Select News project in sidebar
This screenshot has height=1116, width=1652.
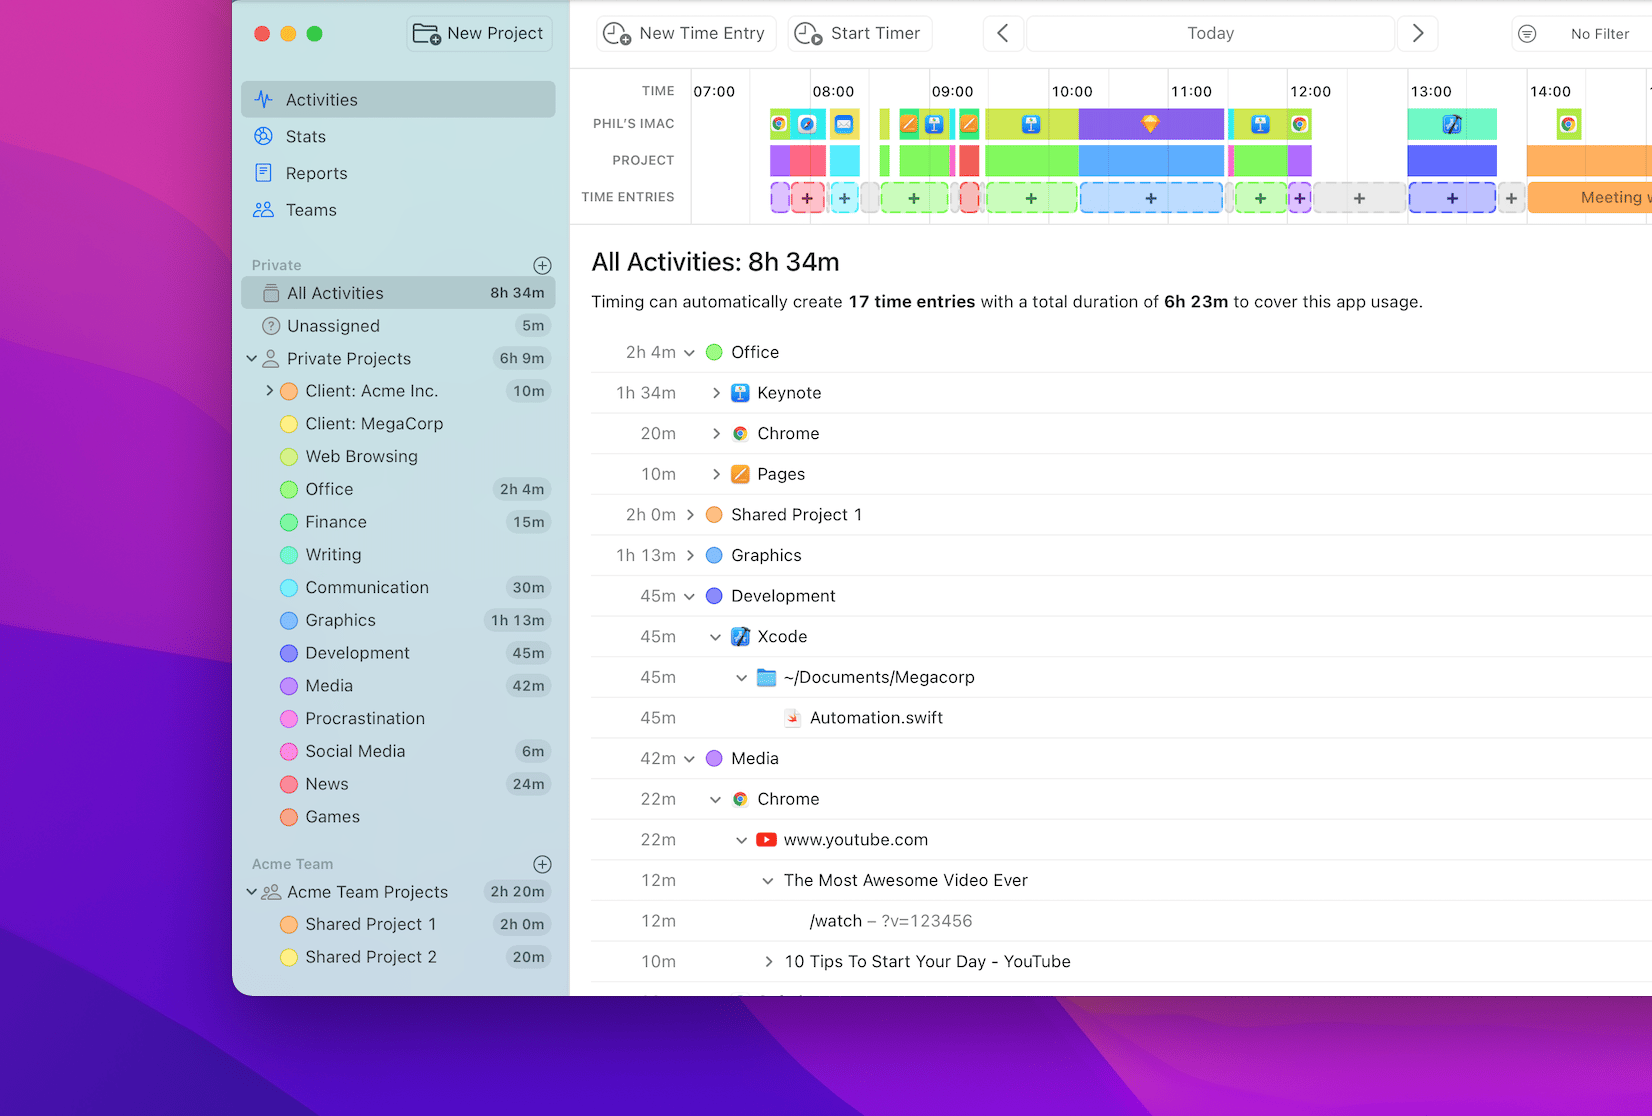coord(398,784)
